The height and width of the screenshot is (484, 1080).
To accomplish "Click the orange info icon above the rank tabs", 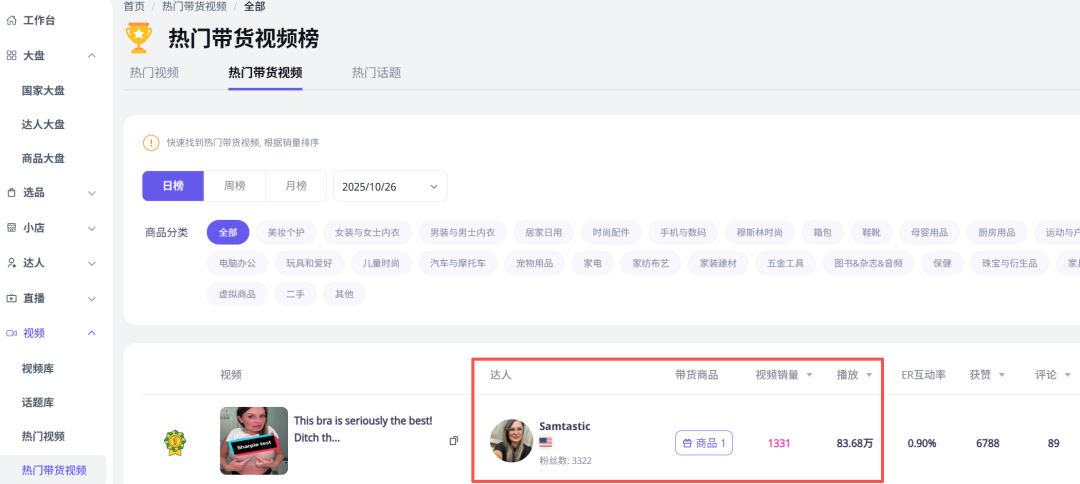I will [x=151, y=143].
